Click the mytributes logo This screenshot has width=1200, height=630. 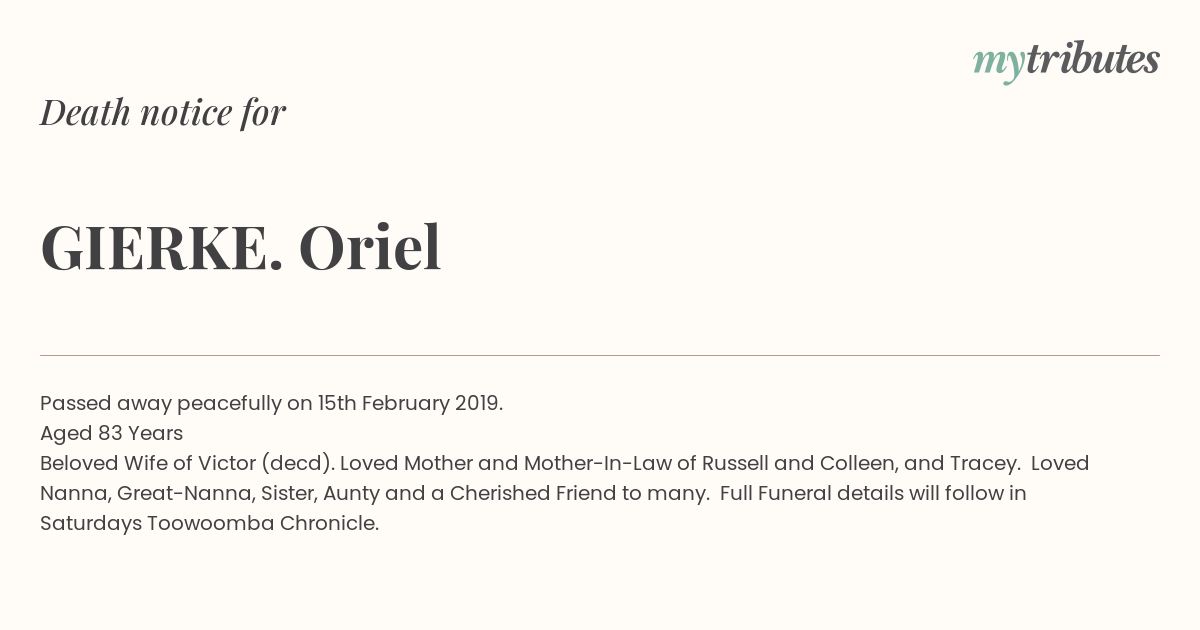(x=1066, y=61)
